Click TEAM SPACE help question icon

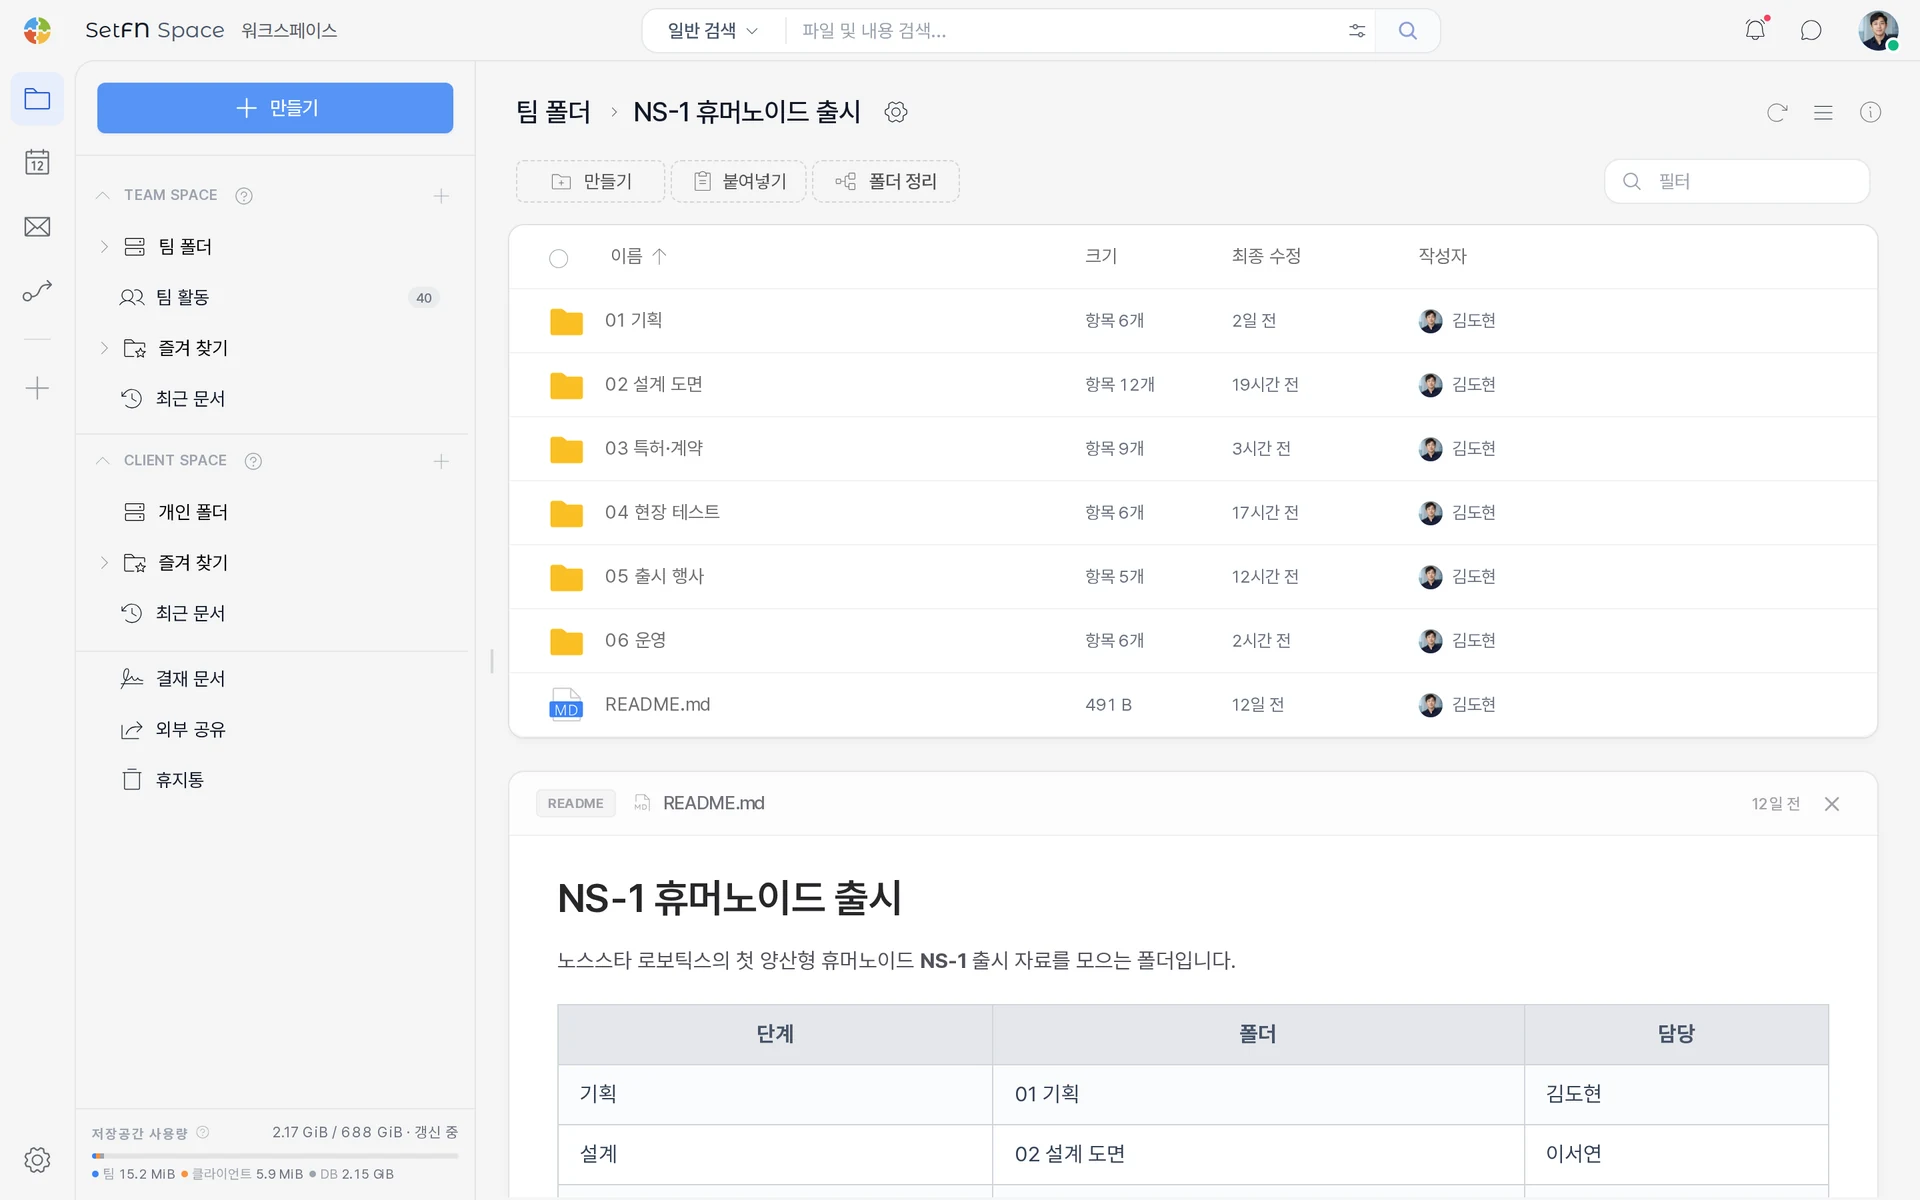tap(244, 196)
